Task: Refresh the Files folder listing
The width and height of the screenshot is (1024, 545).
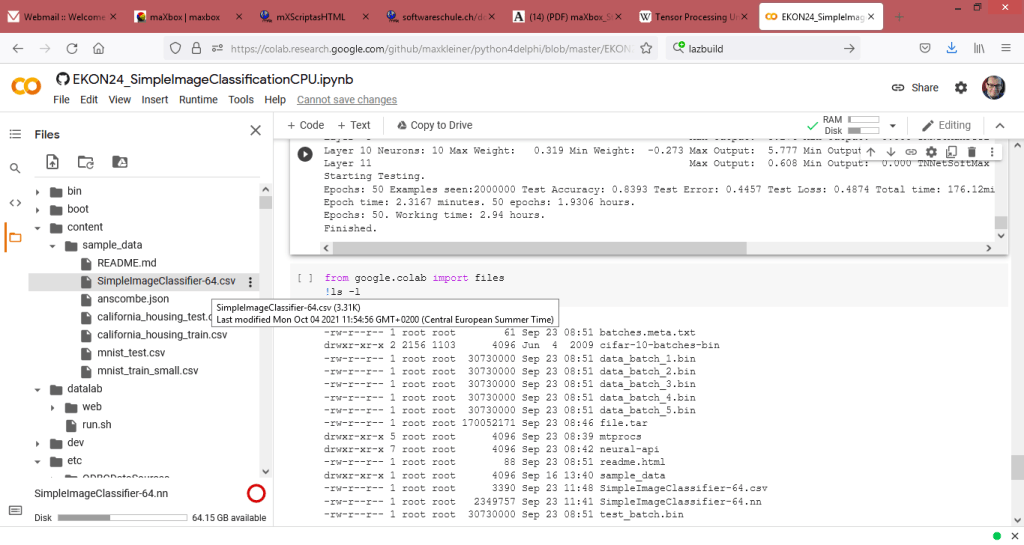Action: click(86, 162)
